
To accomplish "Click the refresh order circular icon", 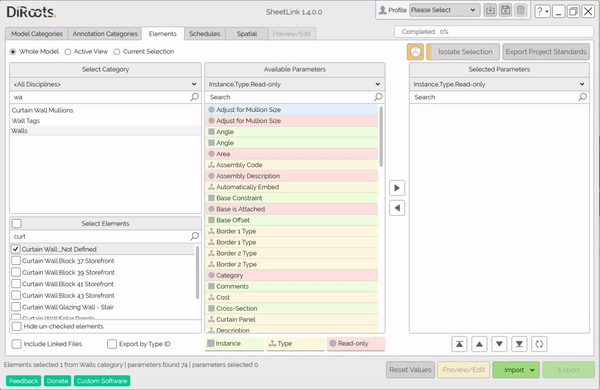I will 539,344.
